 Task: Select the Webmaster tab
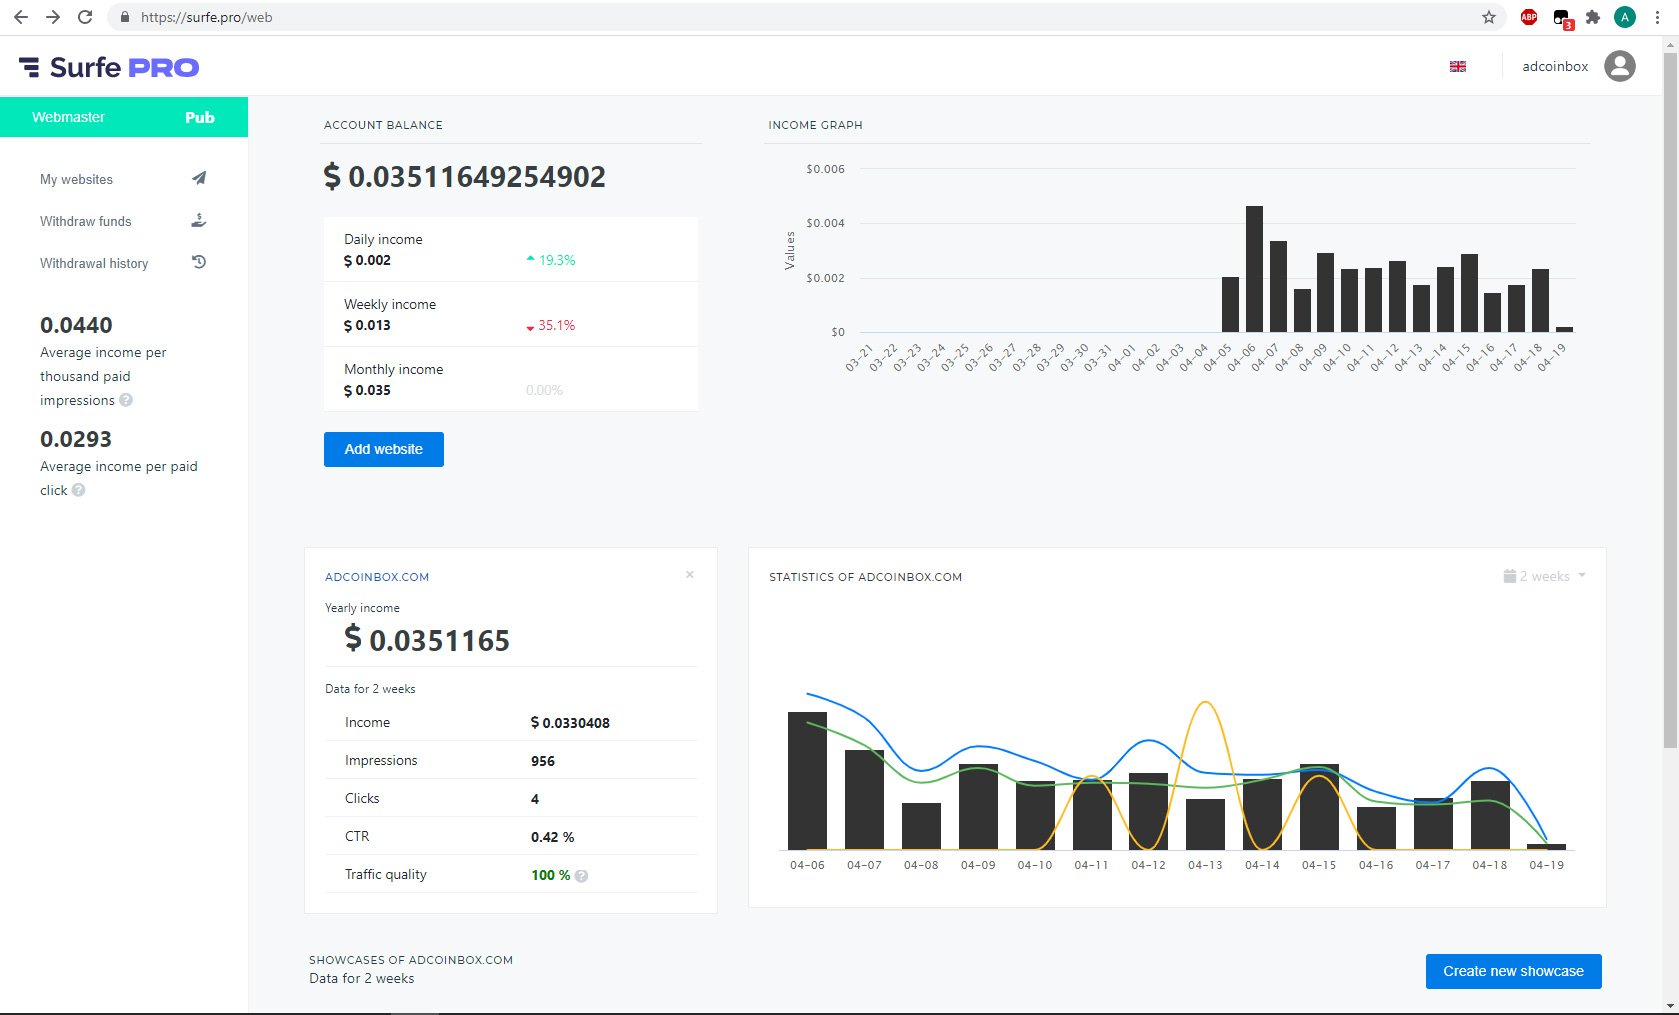68,117
